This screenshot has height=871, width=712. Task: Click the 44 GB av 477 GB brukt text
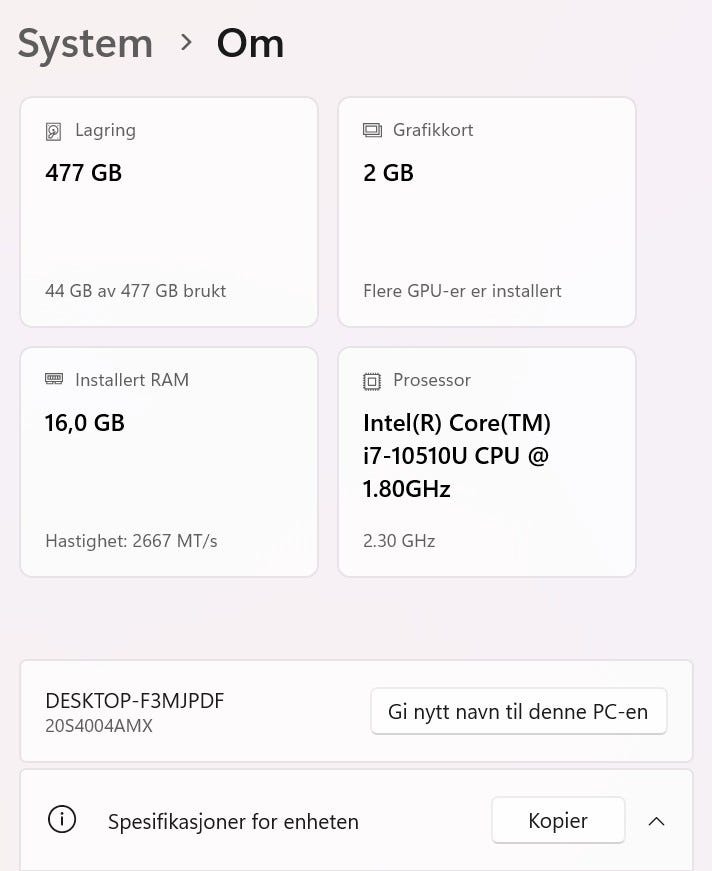[x=135, y=291]
